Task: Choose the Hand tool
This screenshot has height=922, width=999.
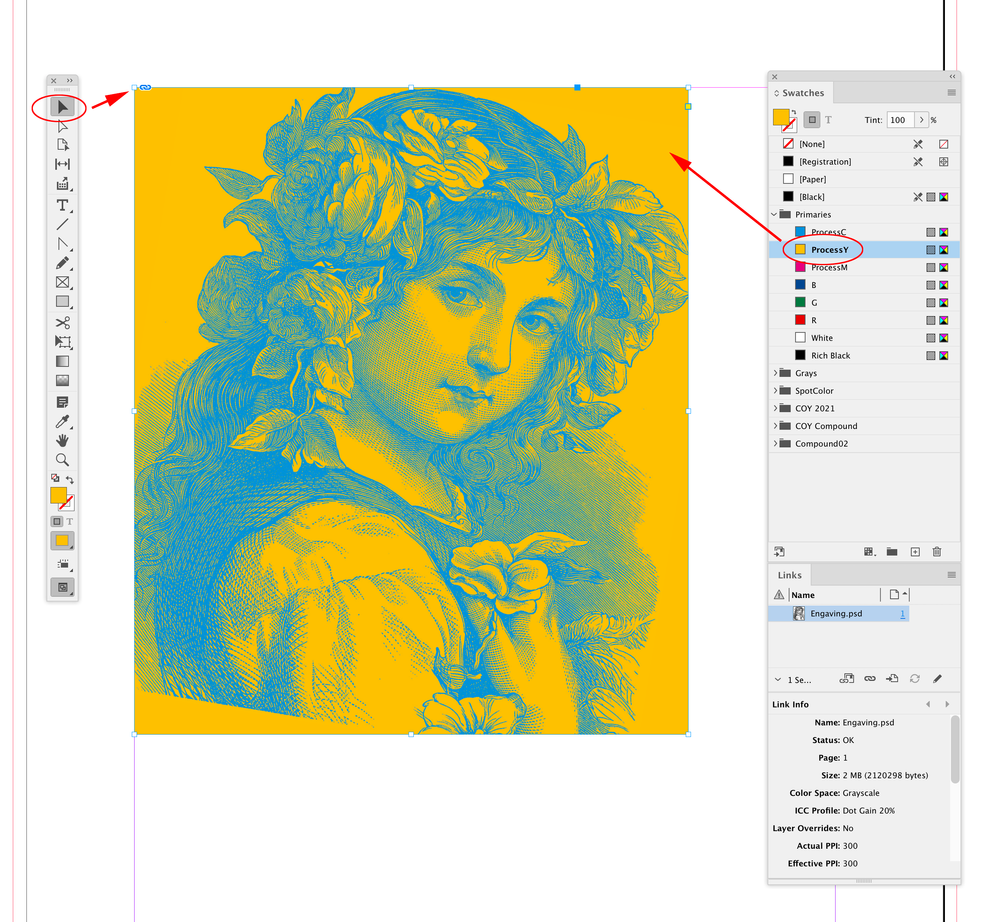Action: click(62, 440)
